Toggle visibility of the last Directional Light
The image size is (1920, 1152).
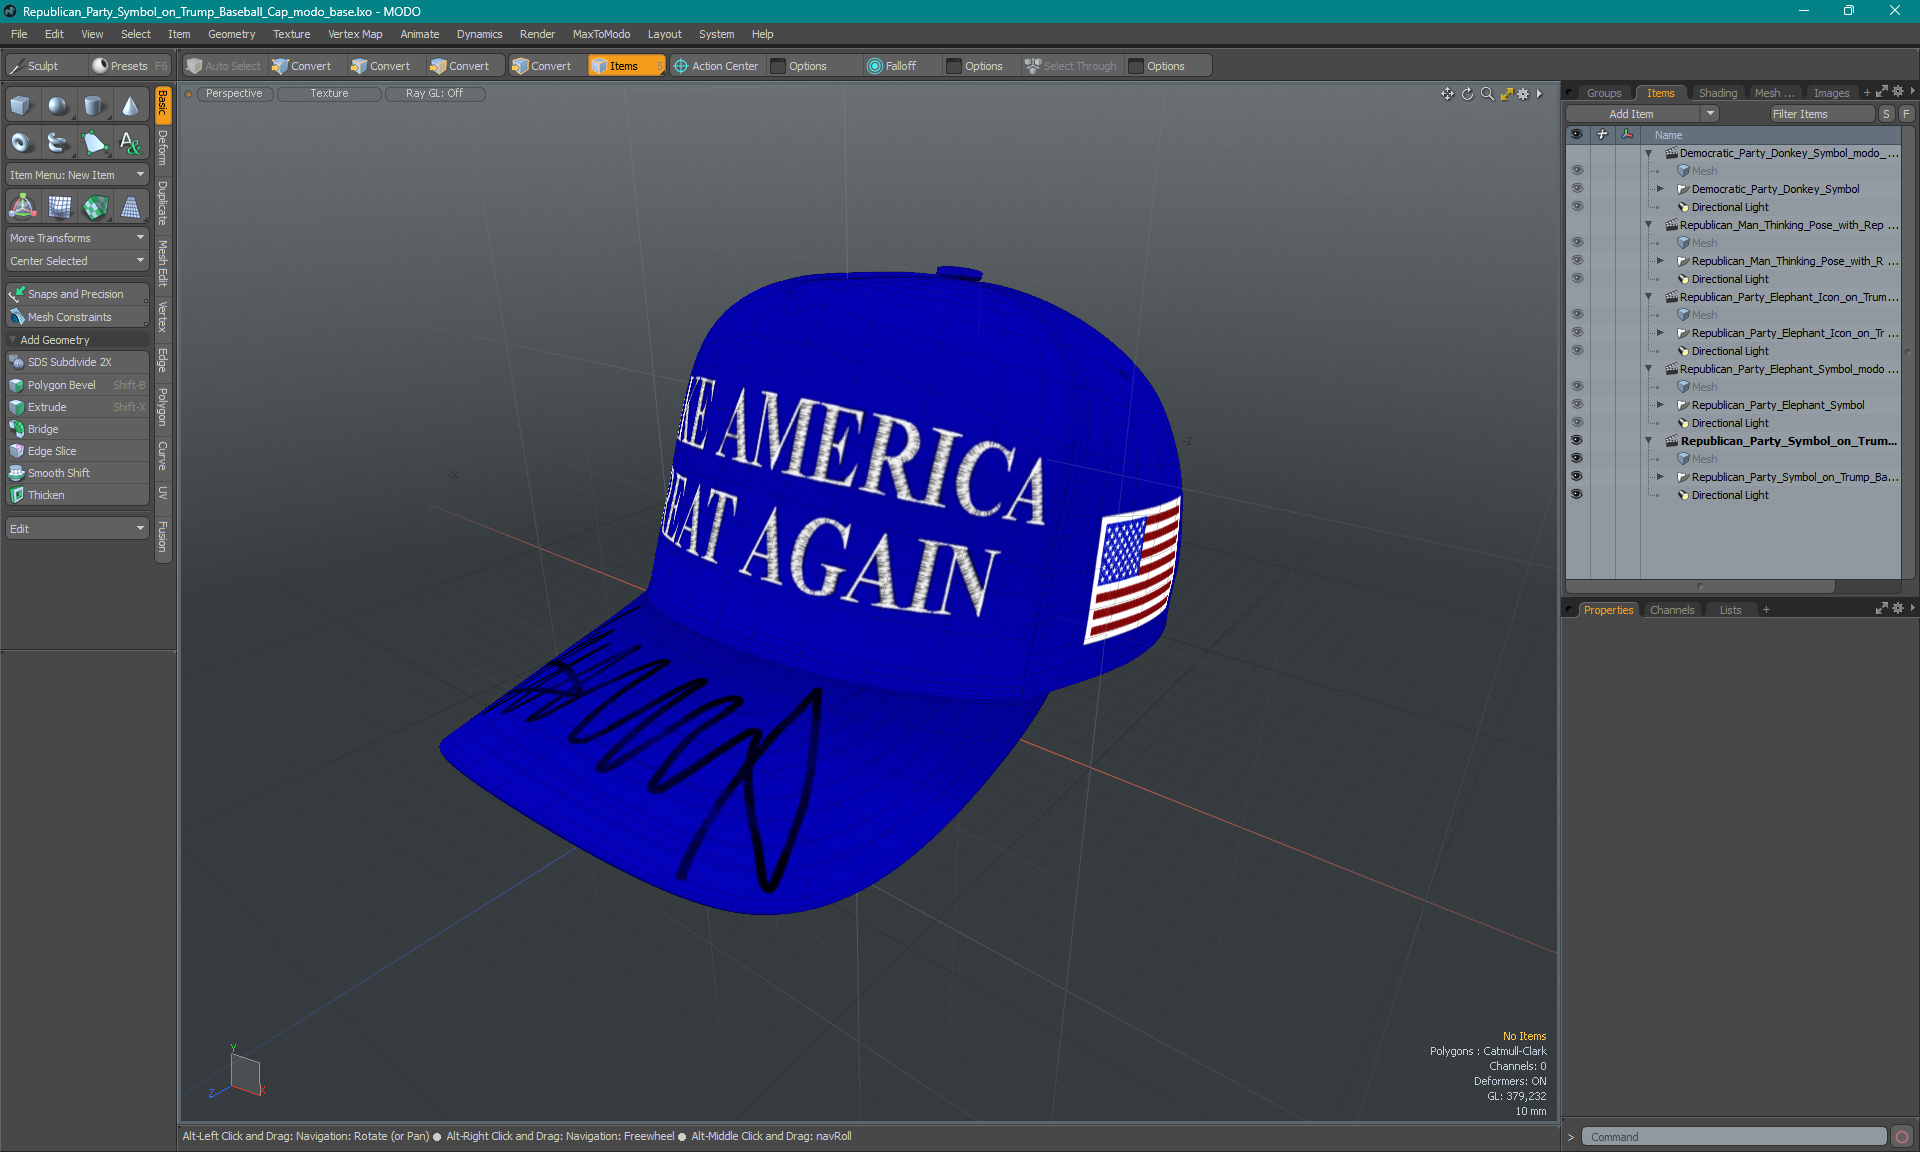(x=1577, y=495)
